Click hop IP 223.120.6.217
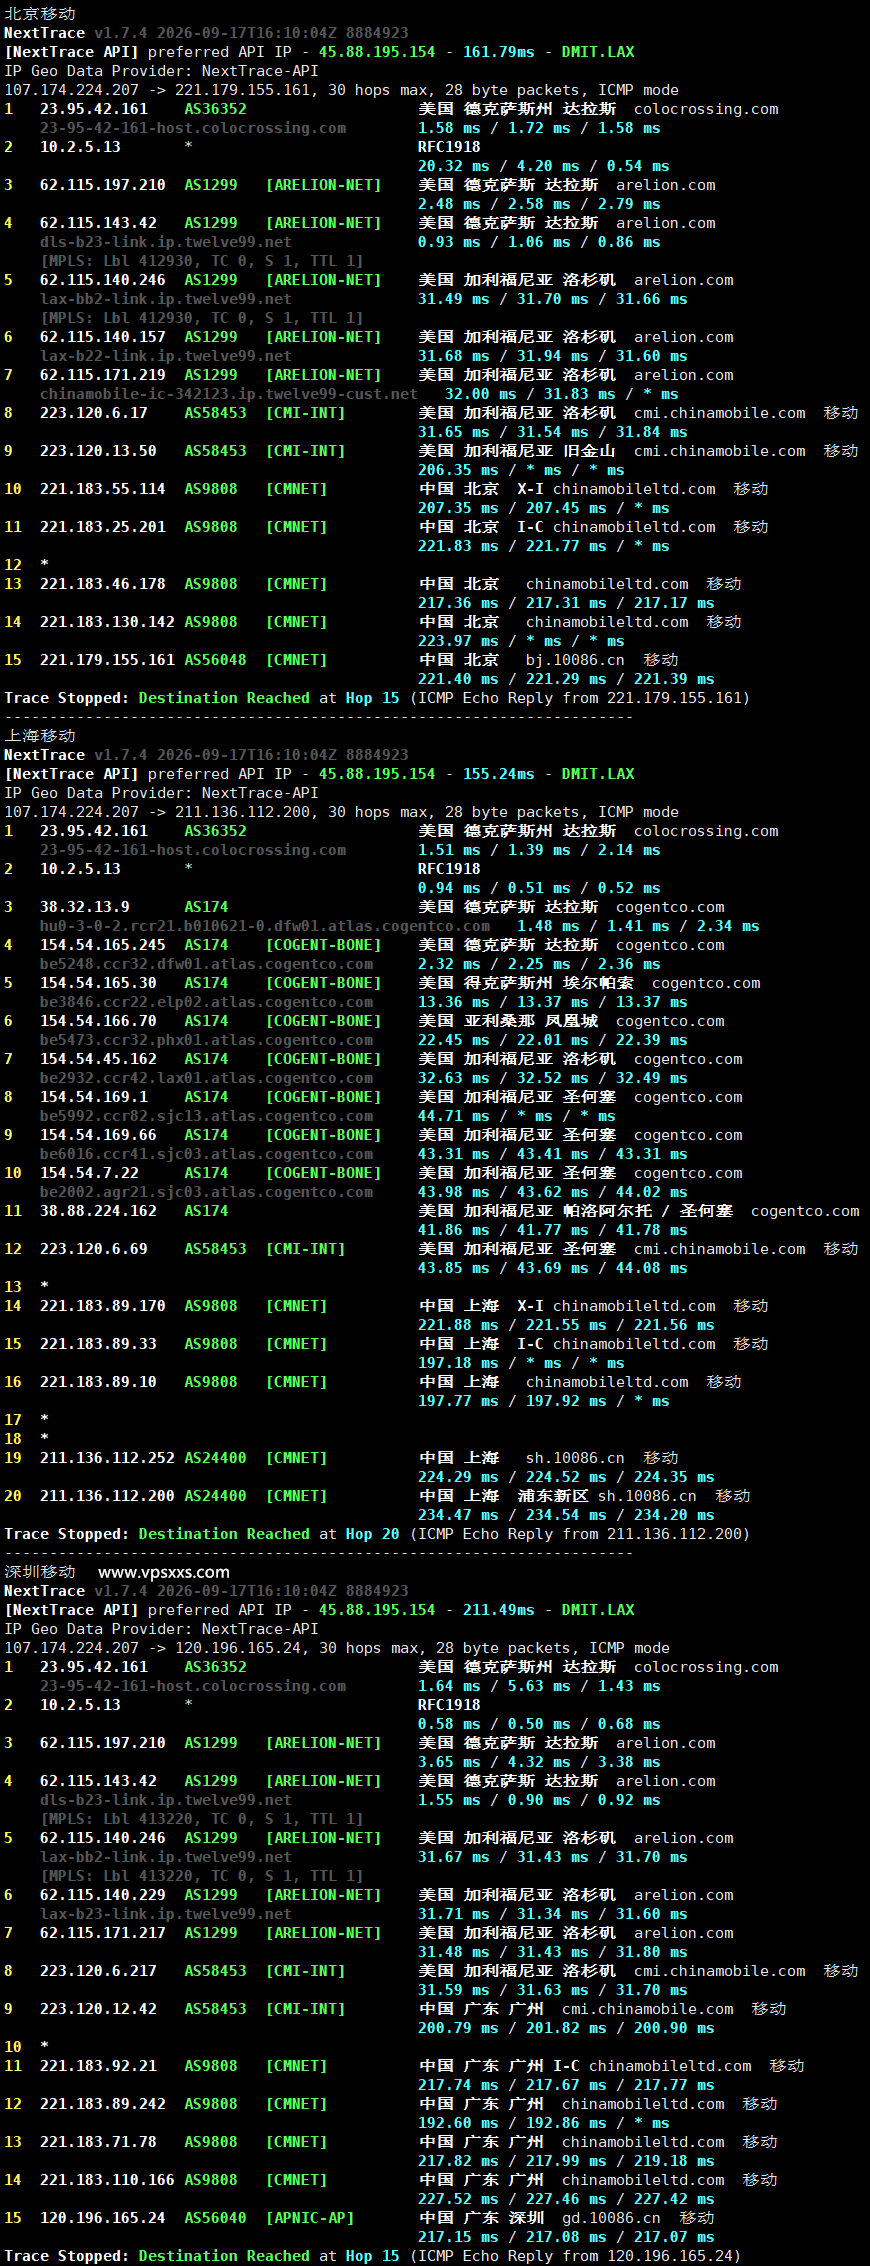Viewport: 870px width, 2266px height. [x=98, y=1971]
